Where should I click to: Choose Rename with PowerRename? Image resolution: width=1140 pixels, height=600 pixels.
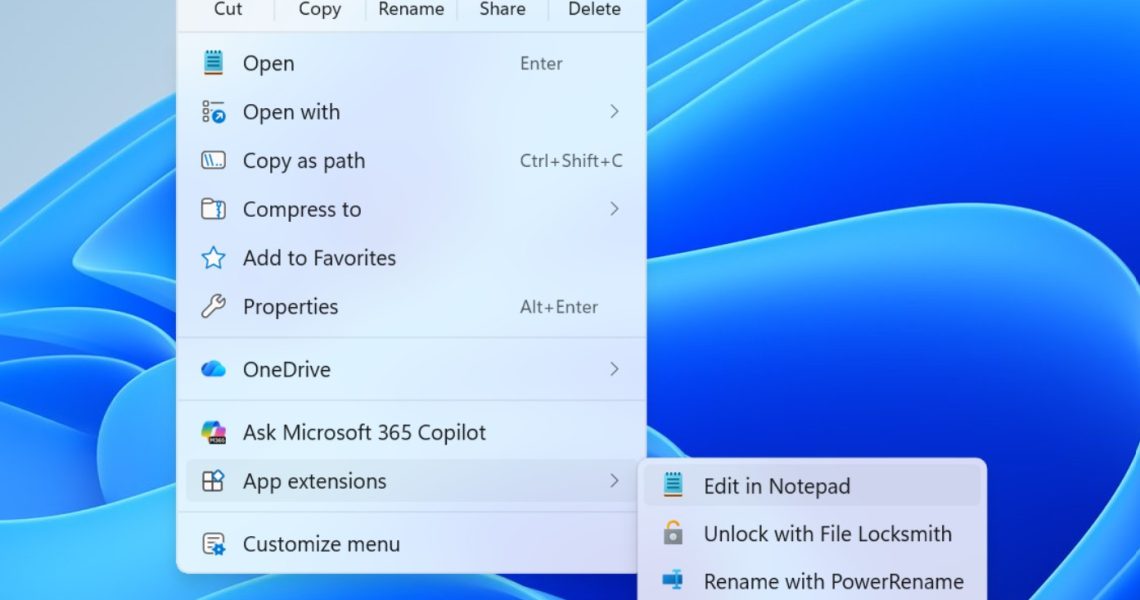click(811, 580)
